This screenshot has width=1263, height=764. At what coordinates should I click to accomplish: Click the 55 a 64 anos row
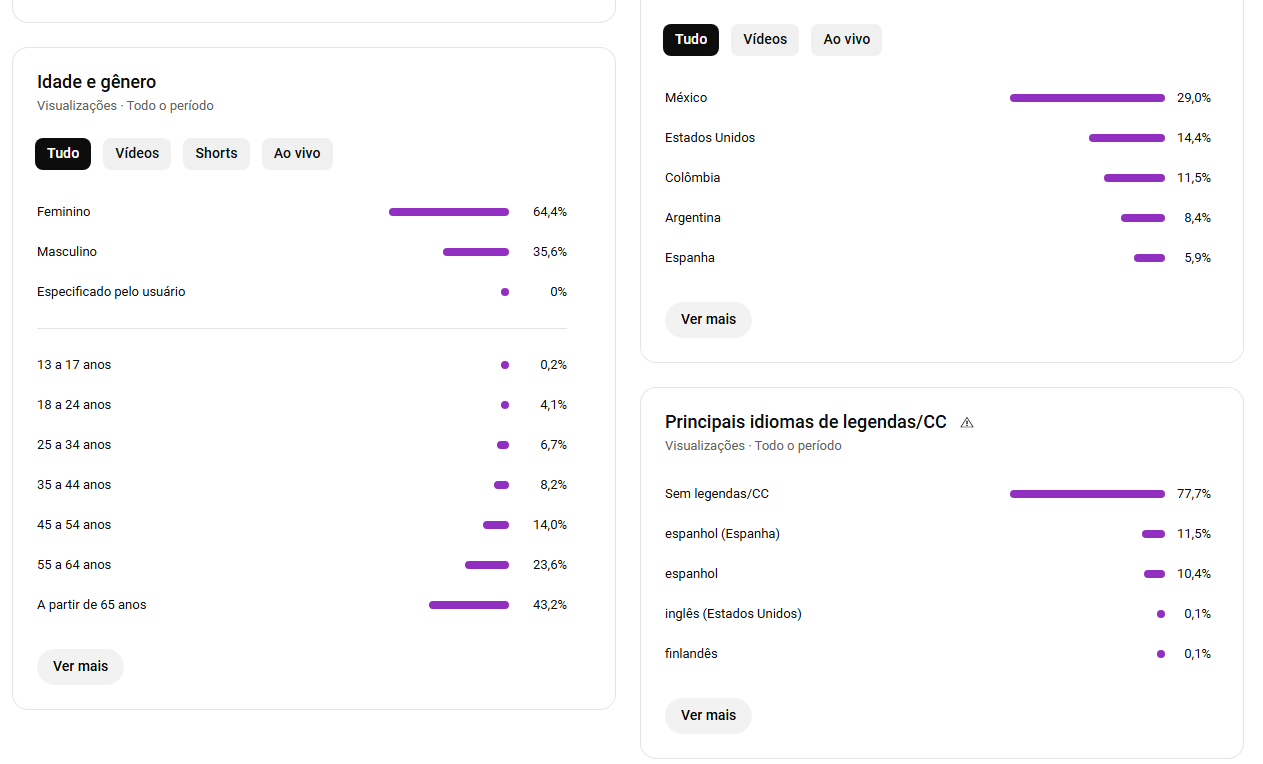pyautogui.click(x=302, y=565)
